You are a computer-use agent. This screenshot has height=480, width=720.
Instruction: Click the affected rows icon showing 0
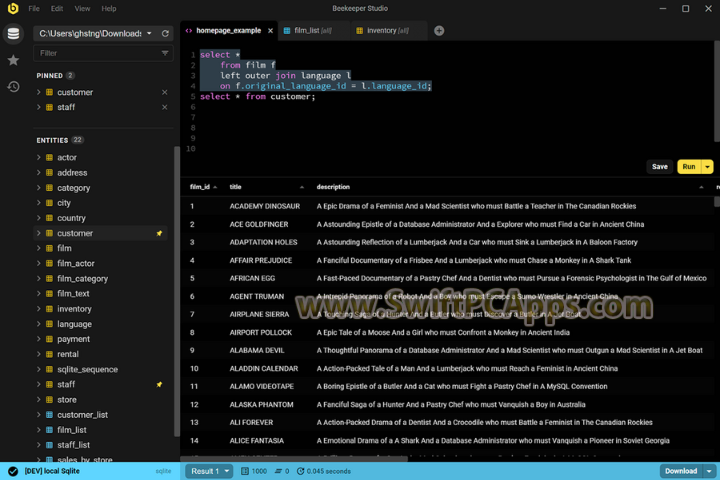(278, 471)
